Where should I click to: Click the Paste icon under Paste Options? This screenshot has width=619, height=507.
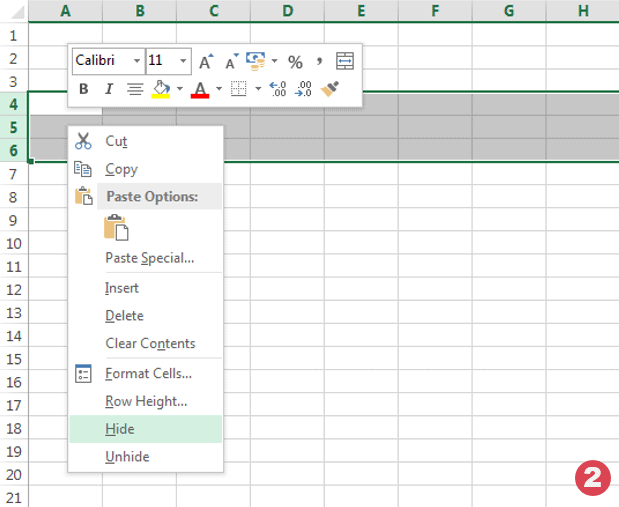click(116, 227)
